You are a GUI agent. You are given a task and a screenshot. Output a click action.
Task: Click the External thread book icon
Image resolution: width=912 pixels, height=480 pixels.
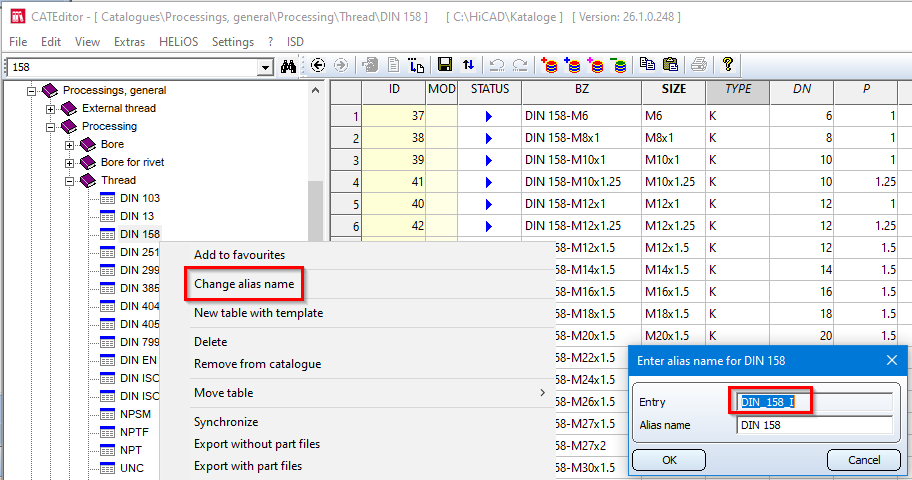coord(69,108)
